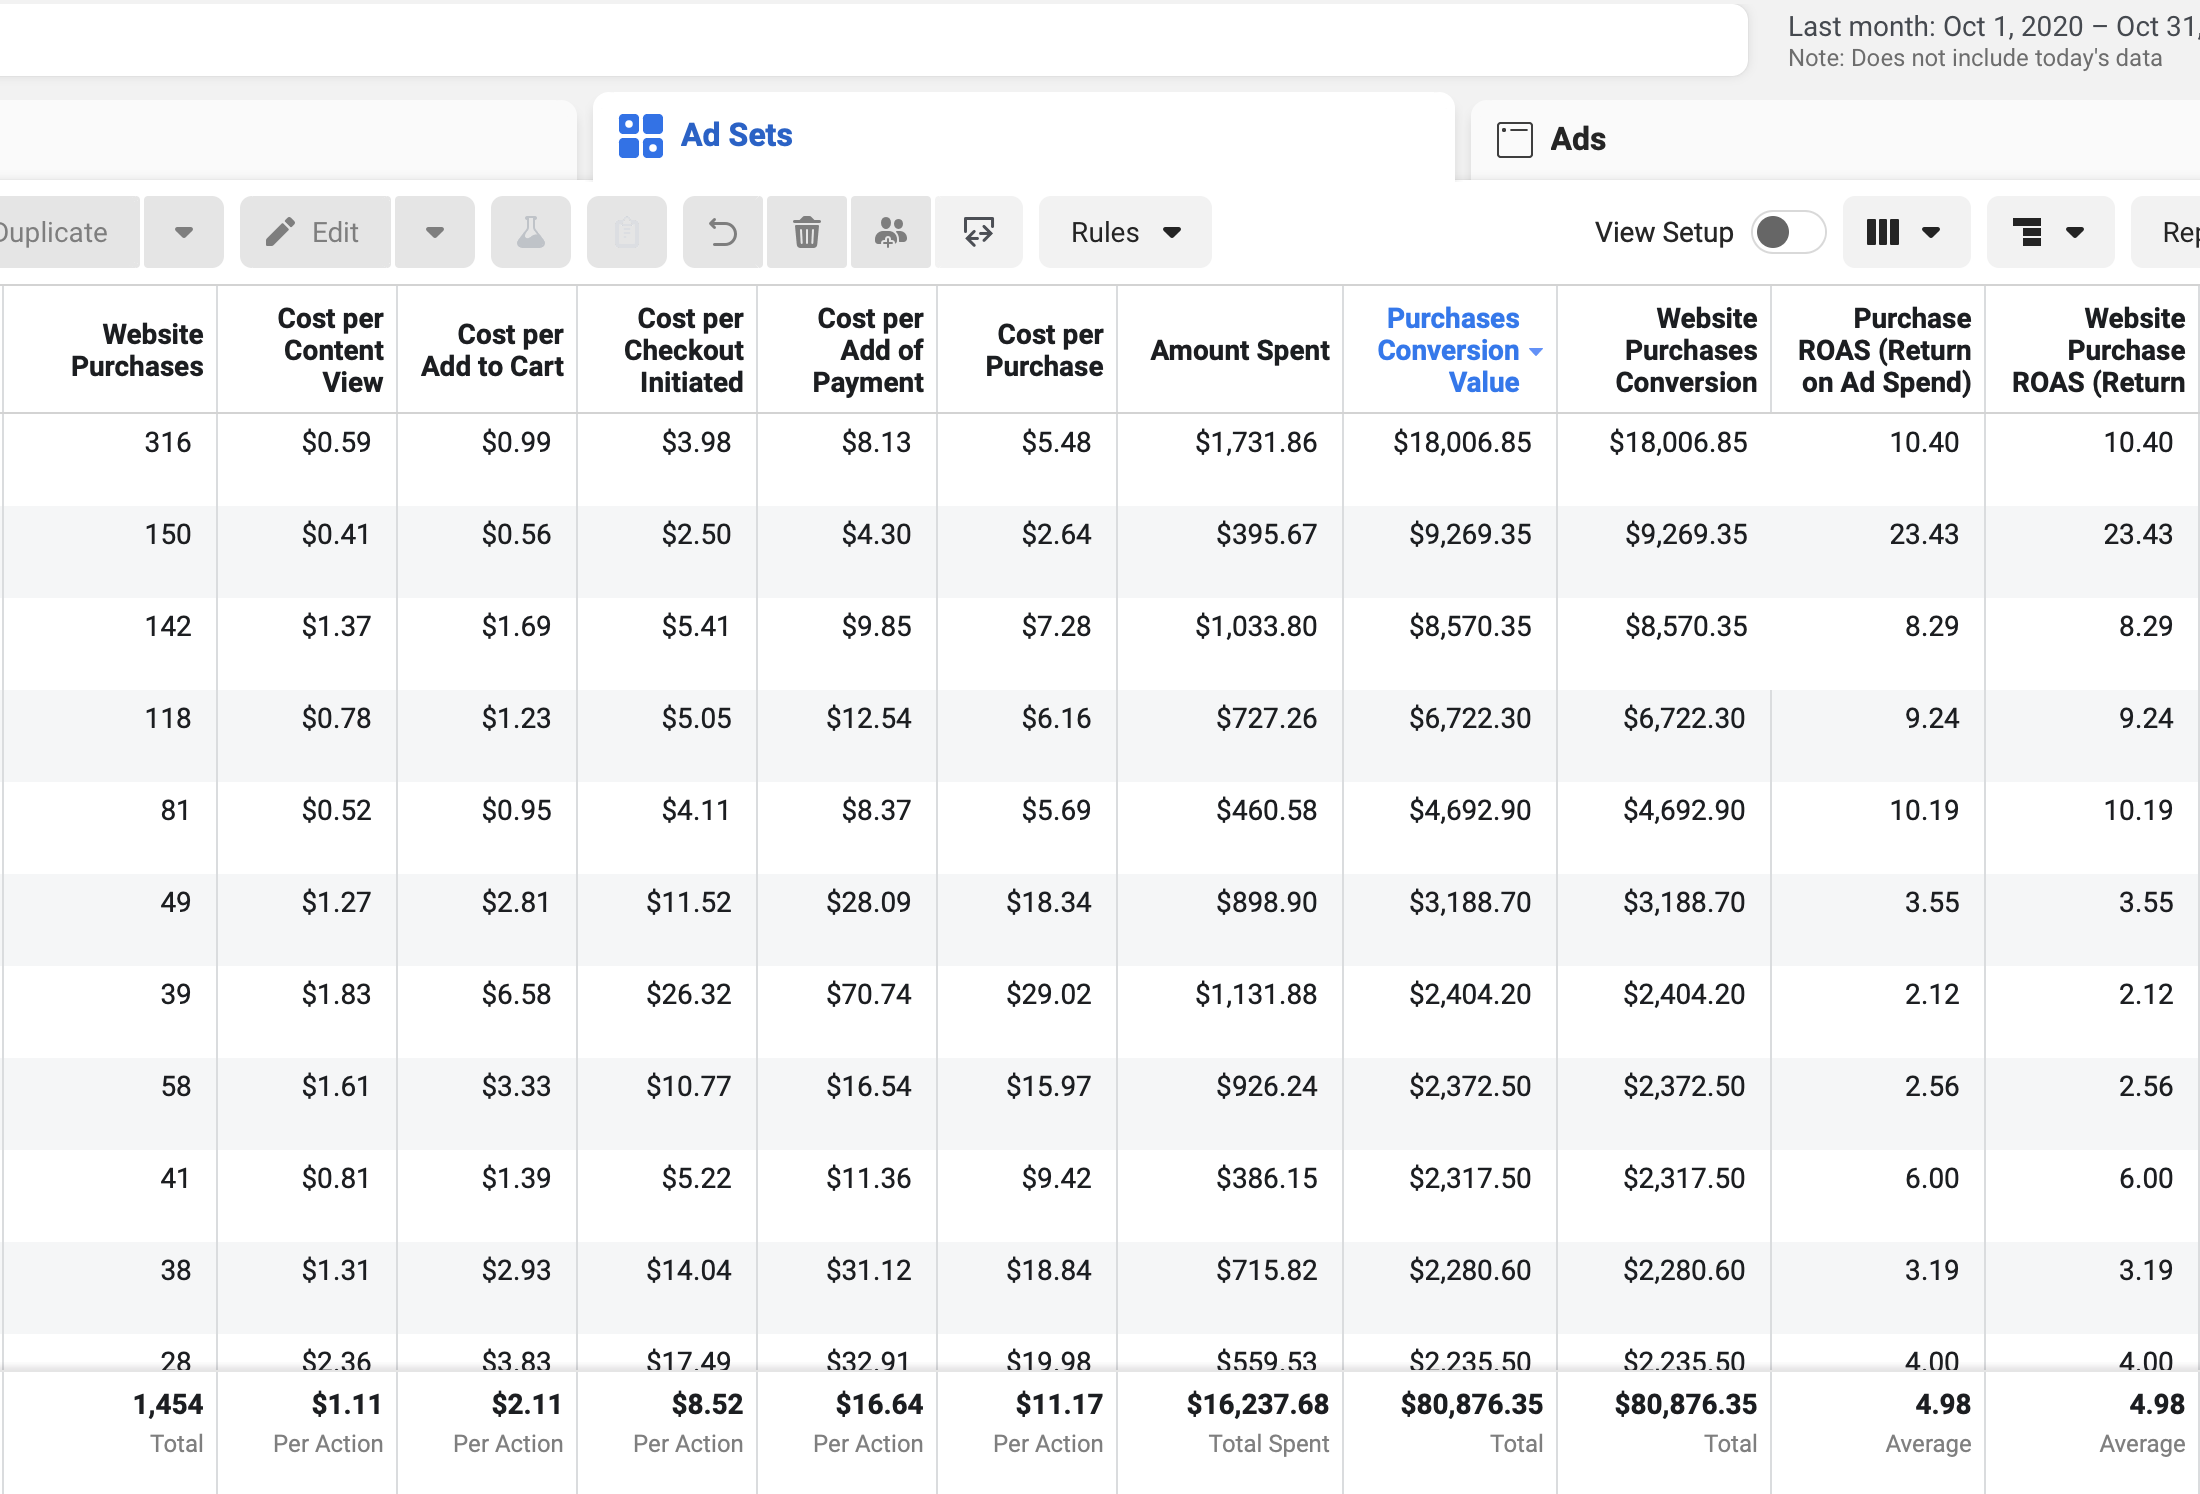Click the Website Purchases Conversion header

1664,350
